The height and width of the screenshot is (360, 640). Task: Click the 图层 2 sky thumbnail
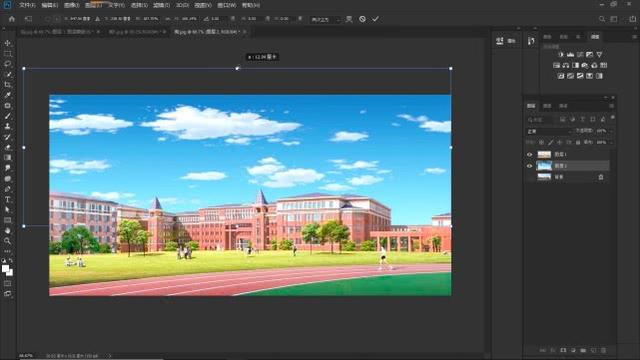(544, 166)
